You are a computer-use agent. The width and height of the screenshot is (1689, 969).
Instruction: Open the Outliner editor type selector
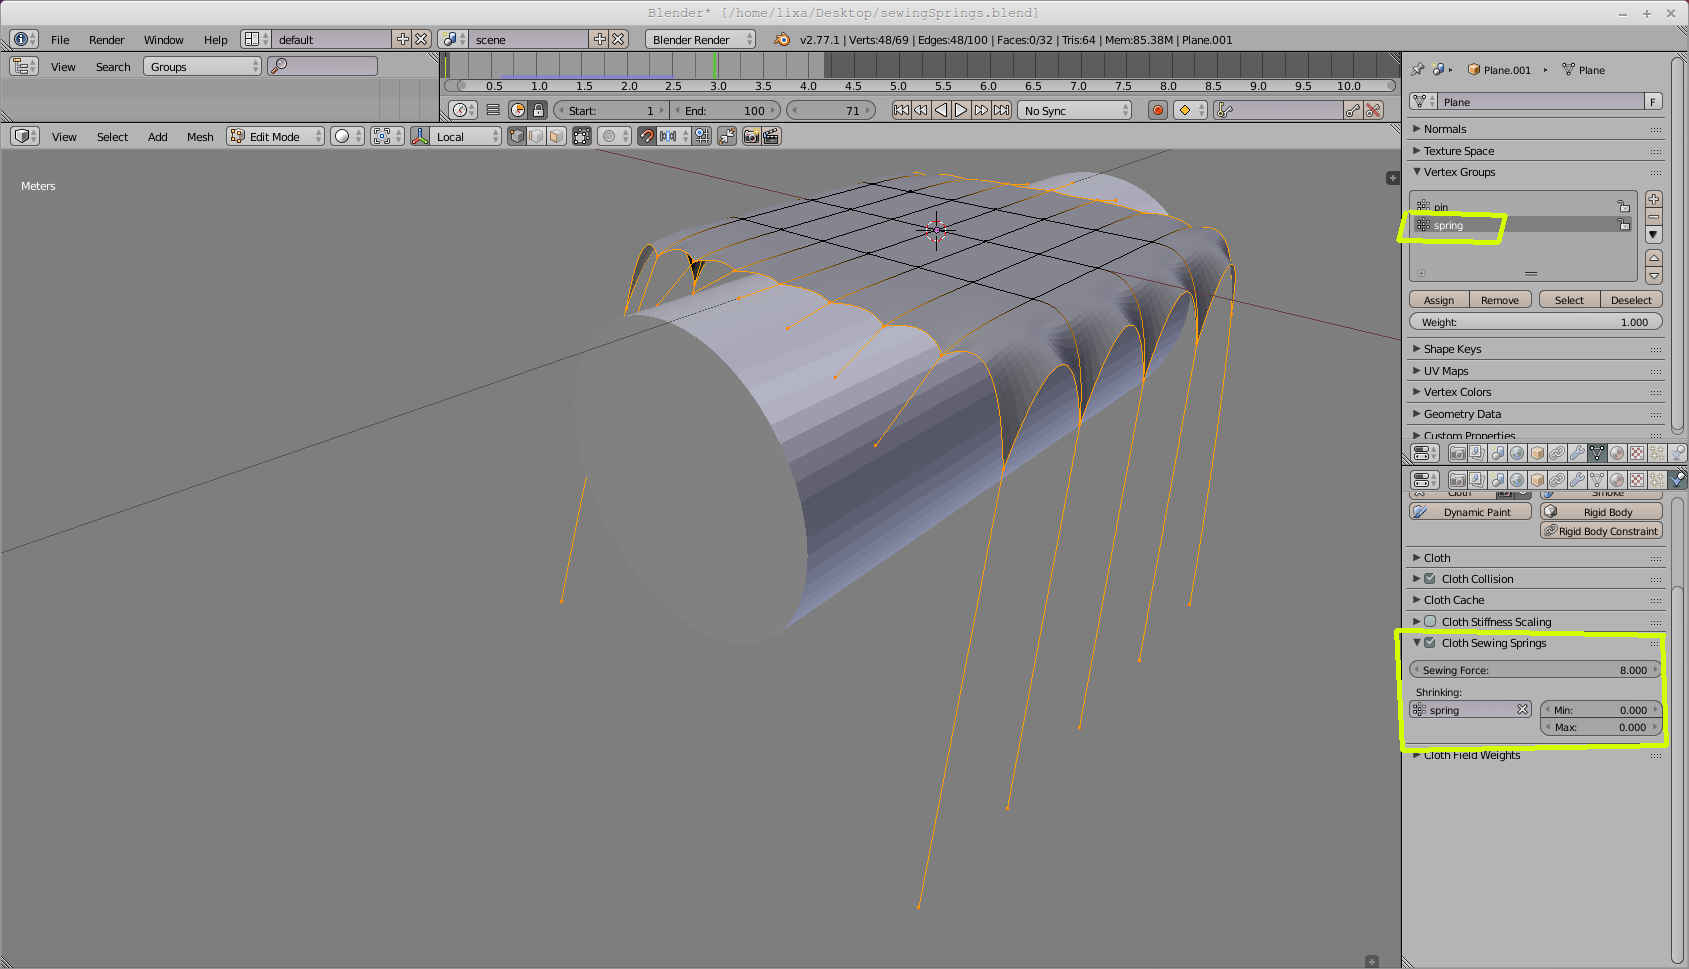24,66
